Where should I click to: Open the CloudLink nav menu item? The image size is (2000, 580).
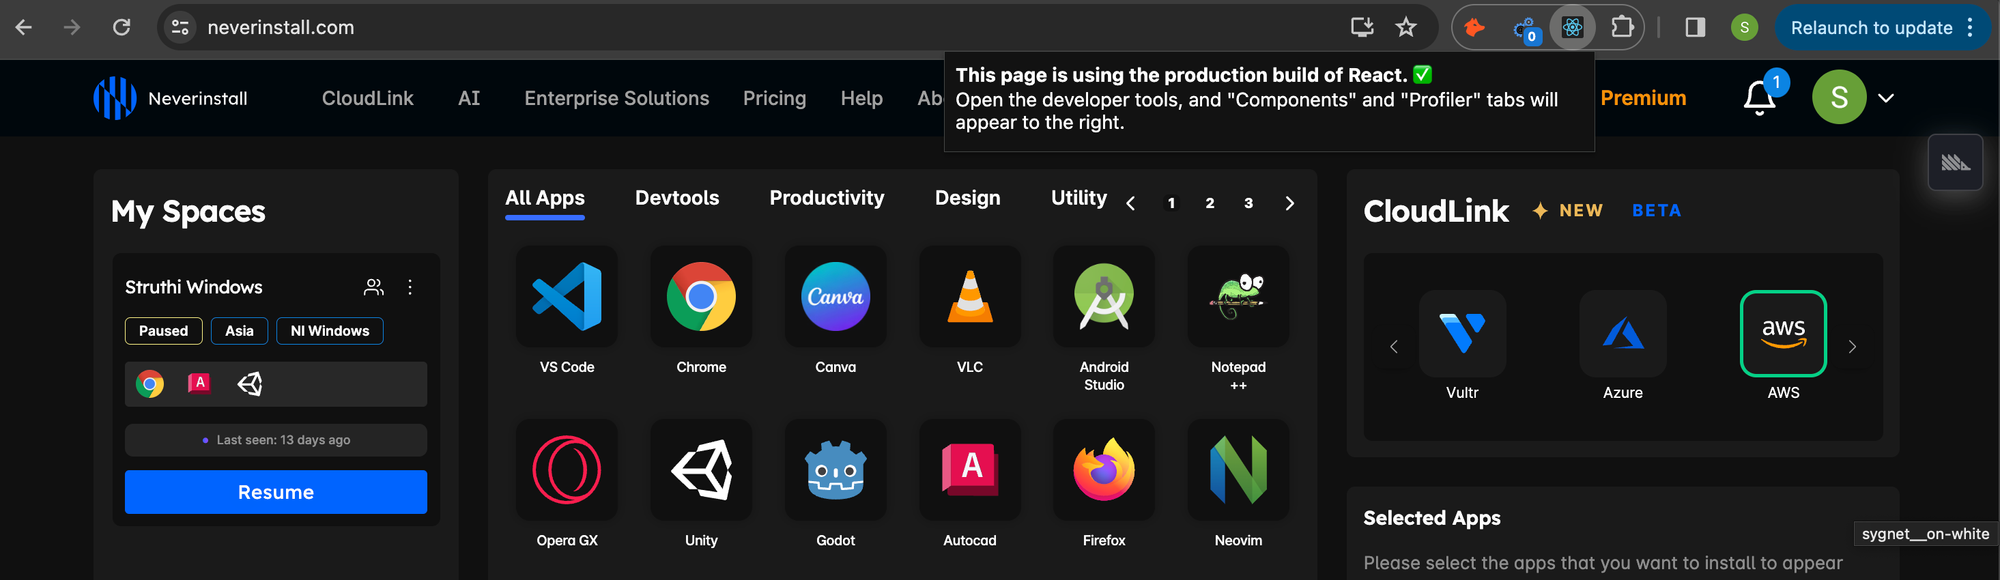368,98
